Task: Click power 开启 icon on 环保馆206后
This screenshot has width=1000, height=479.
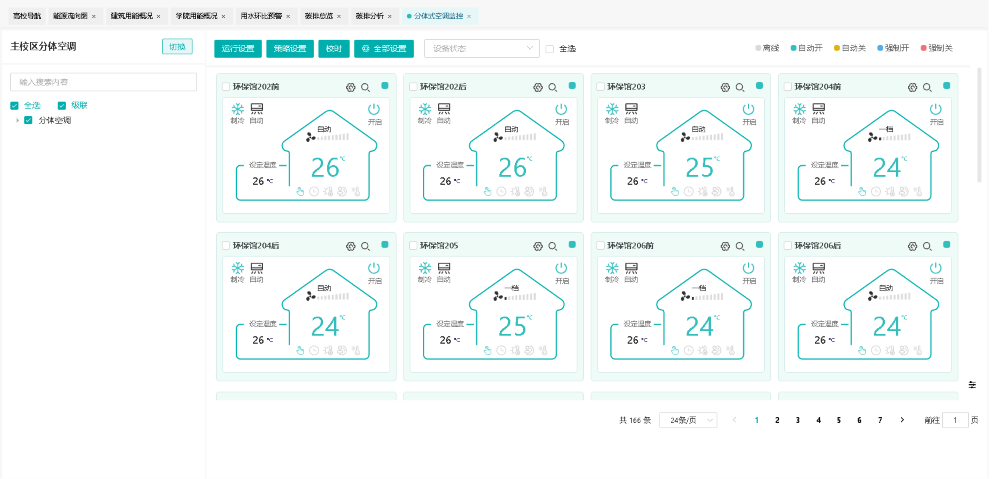Action: coord(936,269)
